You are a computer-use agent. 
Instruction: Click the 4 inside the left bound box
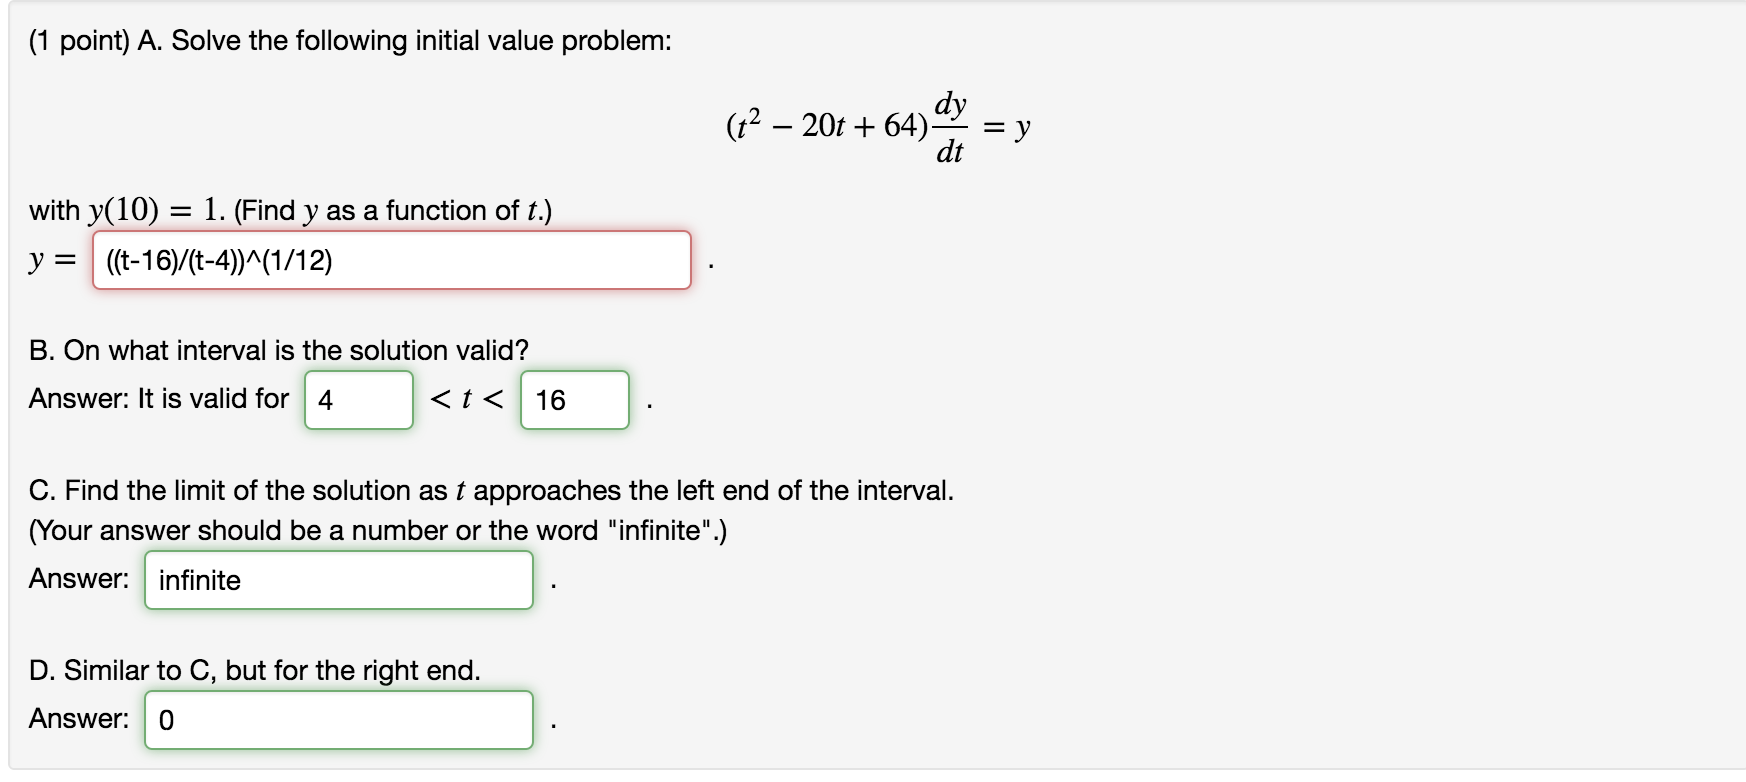[x=324, y=400]
